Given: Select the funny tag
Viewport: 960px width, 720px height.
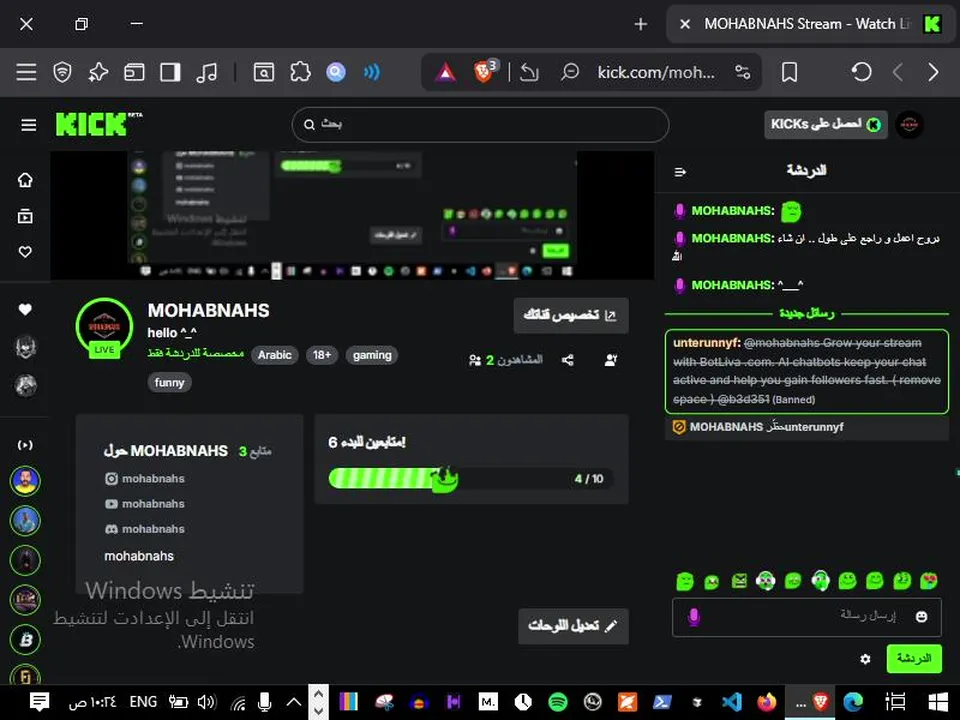Looking at the screenshot, I should 169,383.
